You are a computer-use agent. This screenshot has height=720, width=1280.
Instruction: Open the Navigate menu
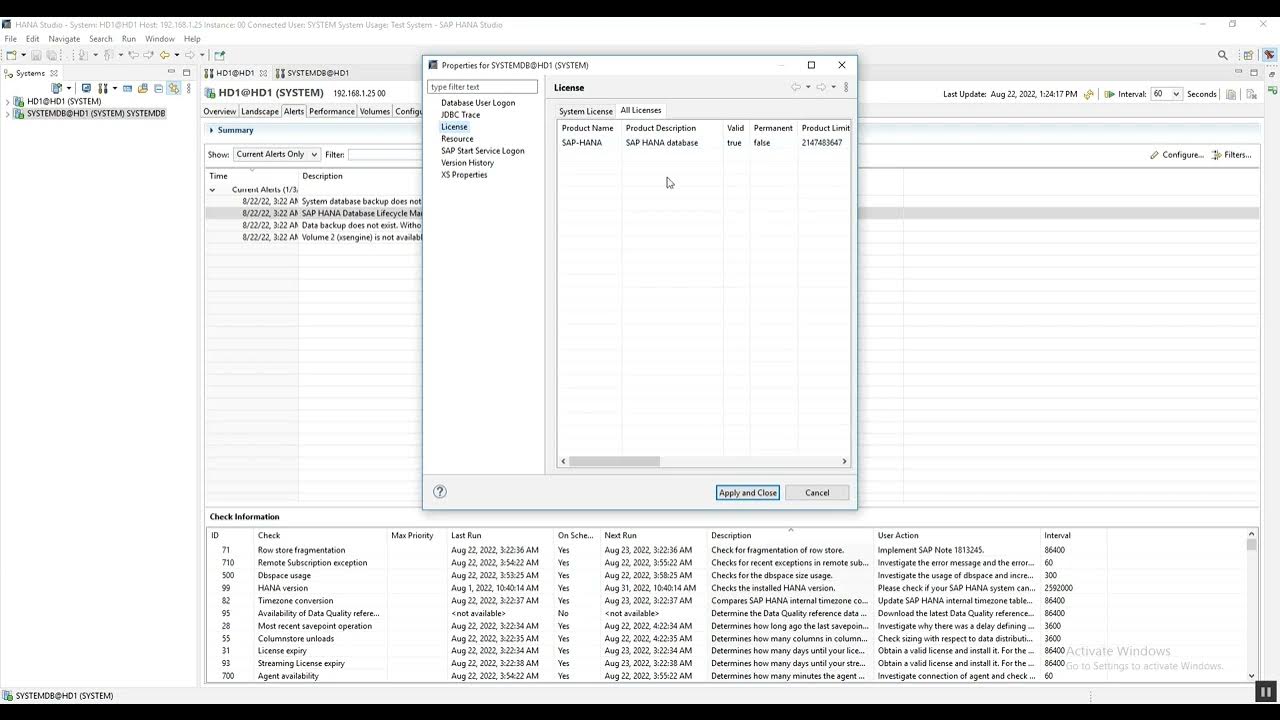64,39
